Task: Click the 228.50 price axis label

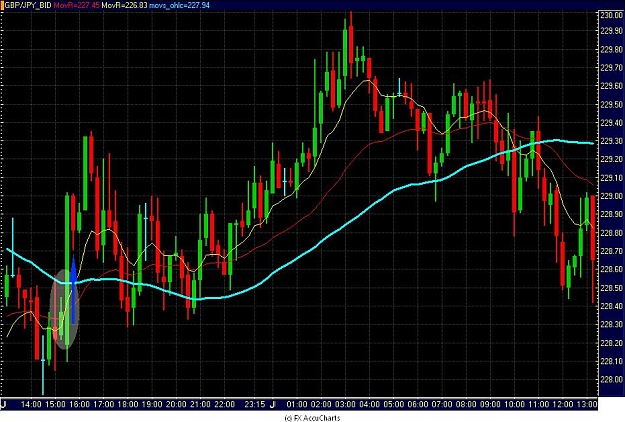Action: (611, 288)
